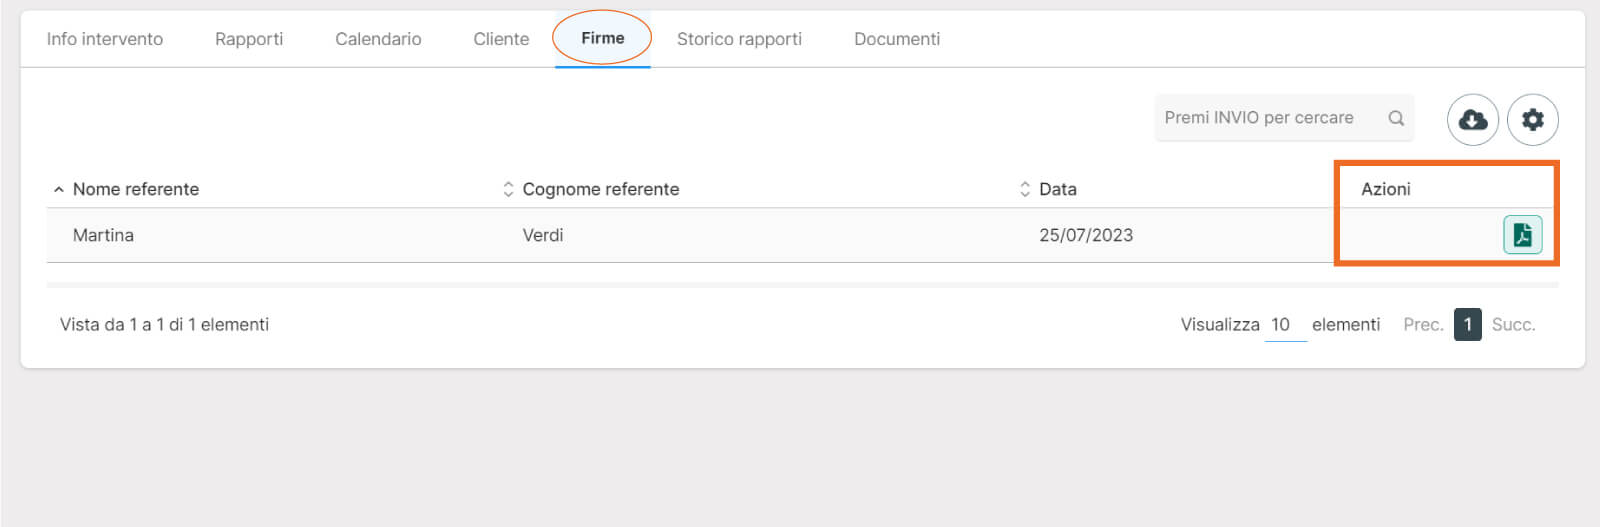The image size is (1600, 527).
Task: Select page 1 in pagination
Action: (1467, 325)
